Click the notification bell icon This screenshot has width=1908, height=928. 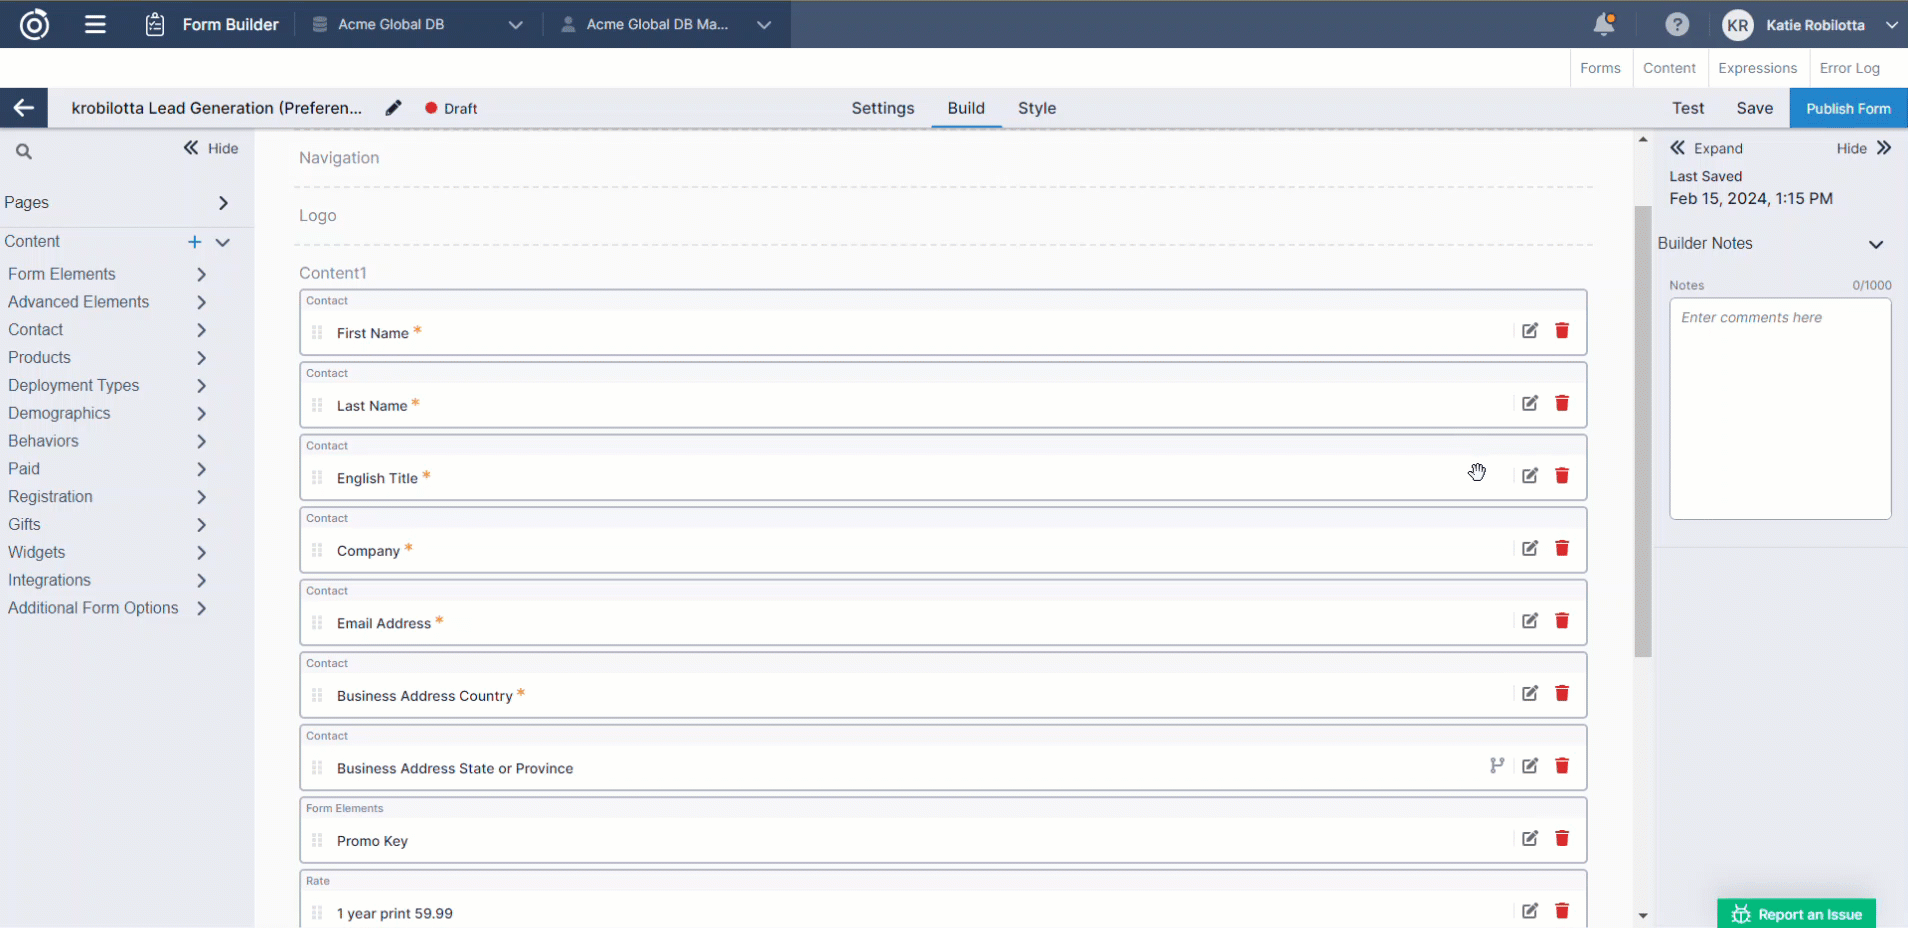click(x=1603, y=24)
